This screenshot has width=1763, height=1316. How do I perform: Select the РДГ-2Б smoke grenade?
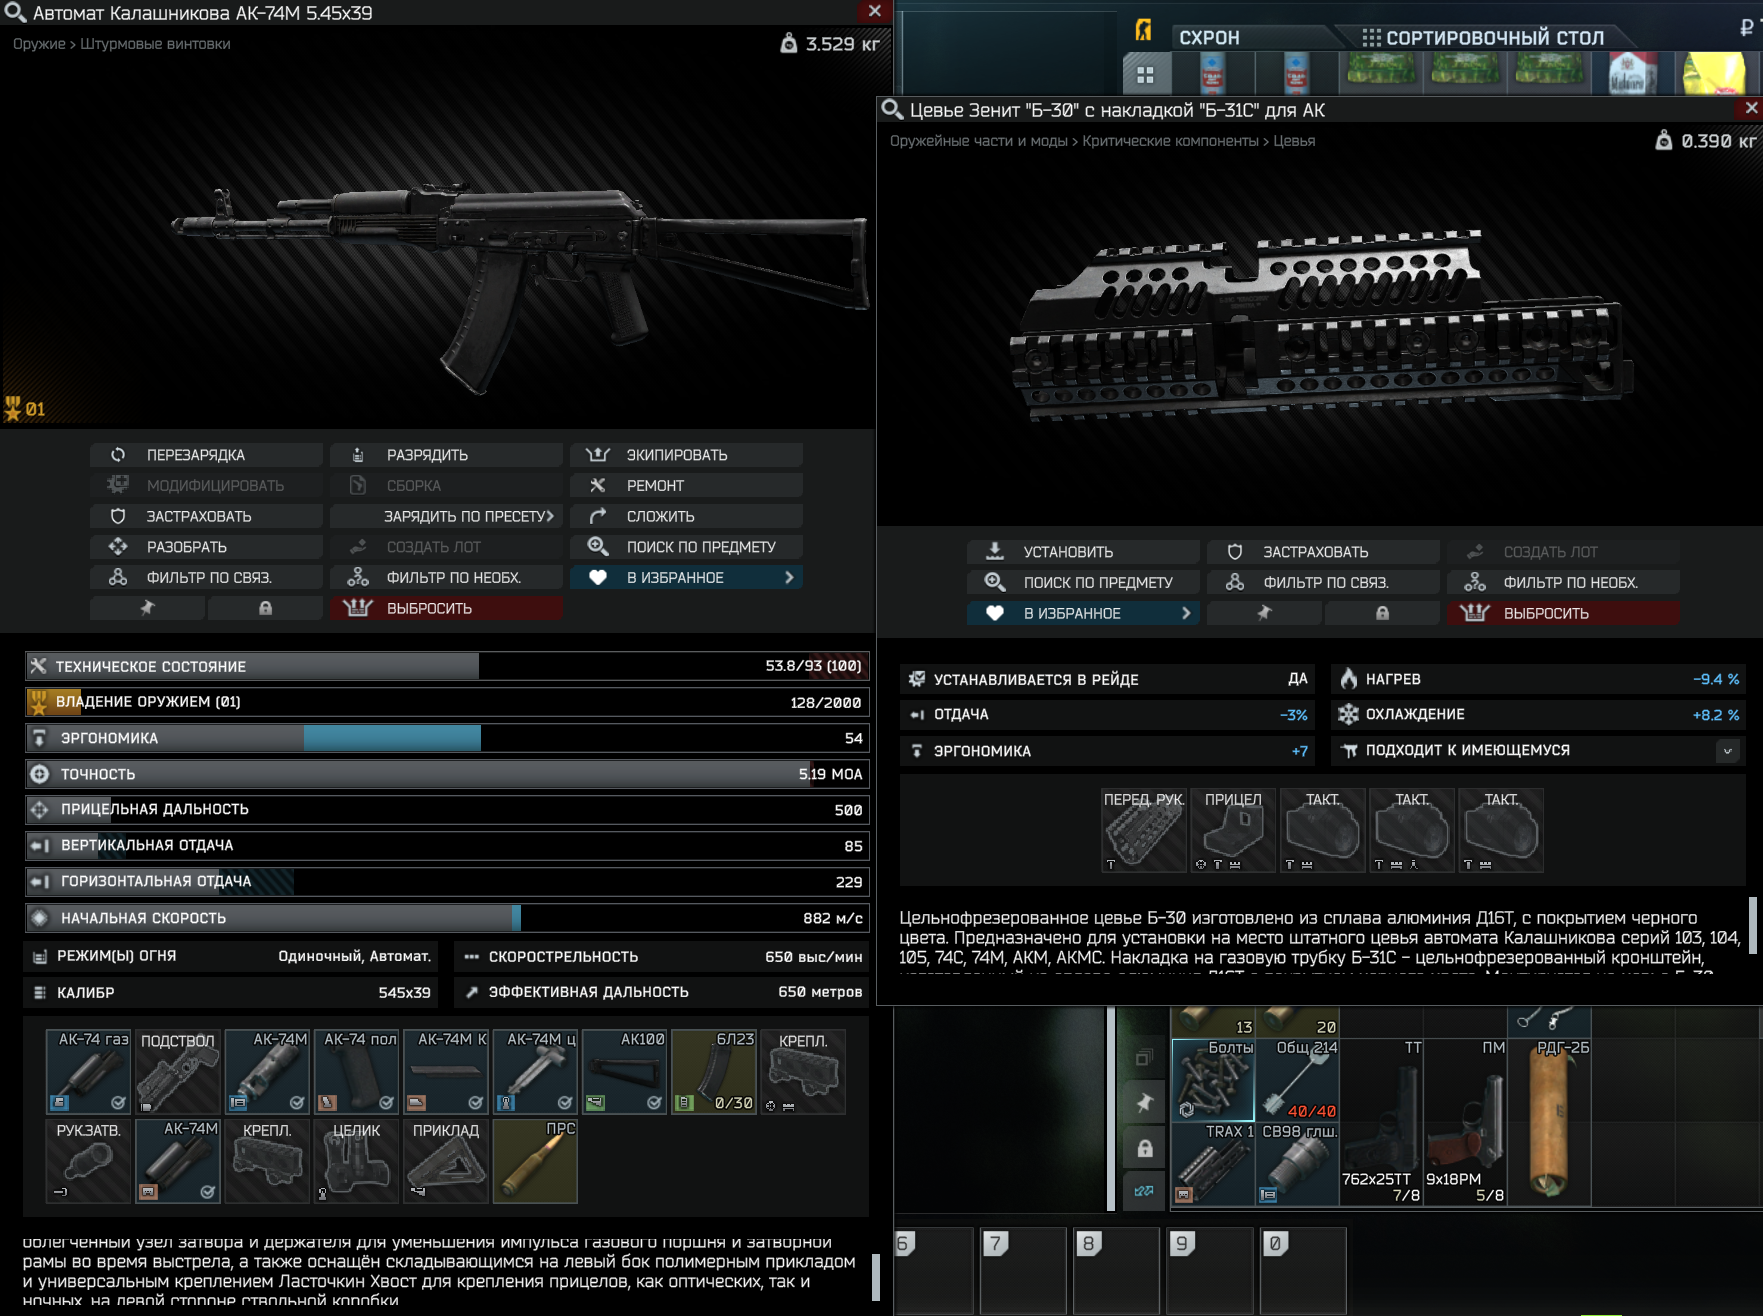click(1549, 1121)
